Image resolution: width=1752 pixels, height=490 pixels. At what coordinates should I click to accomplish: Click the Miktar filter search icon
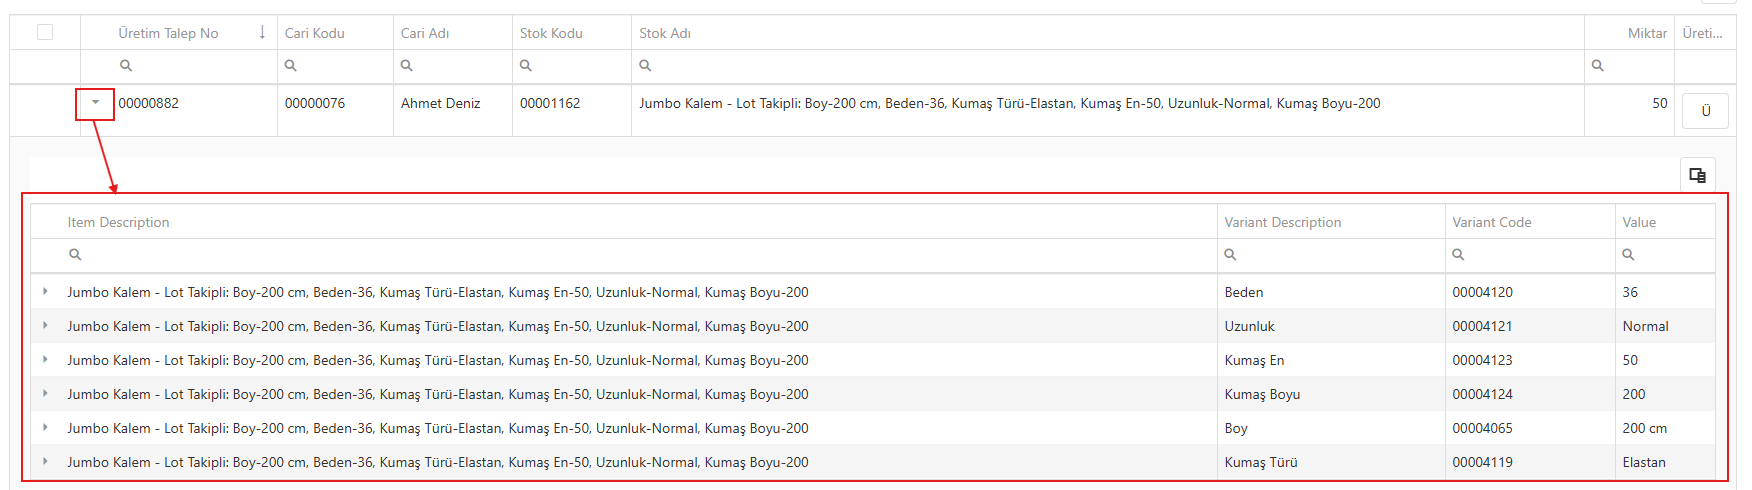(1598, 65)
